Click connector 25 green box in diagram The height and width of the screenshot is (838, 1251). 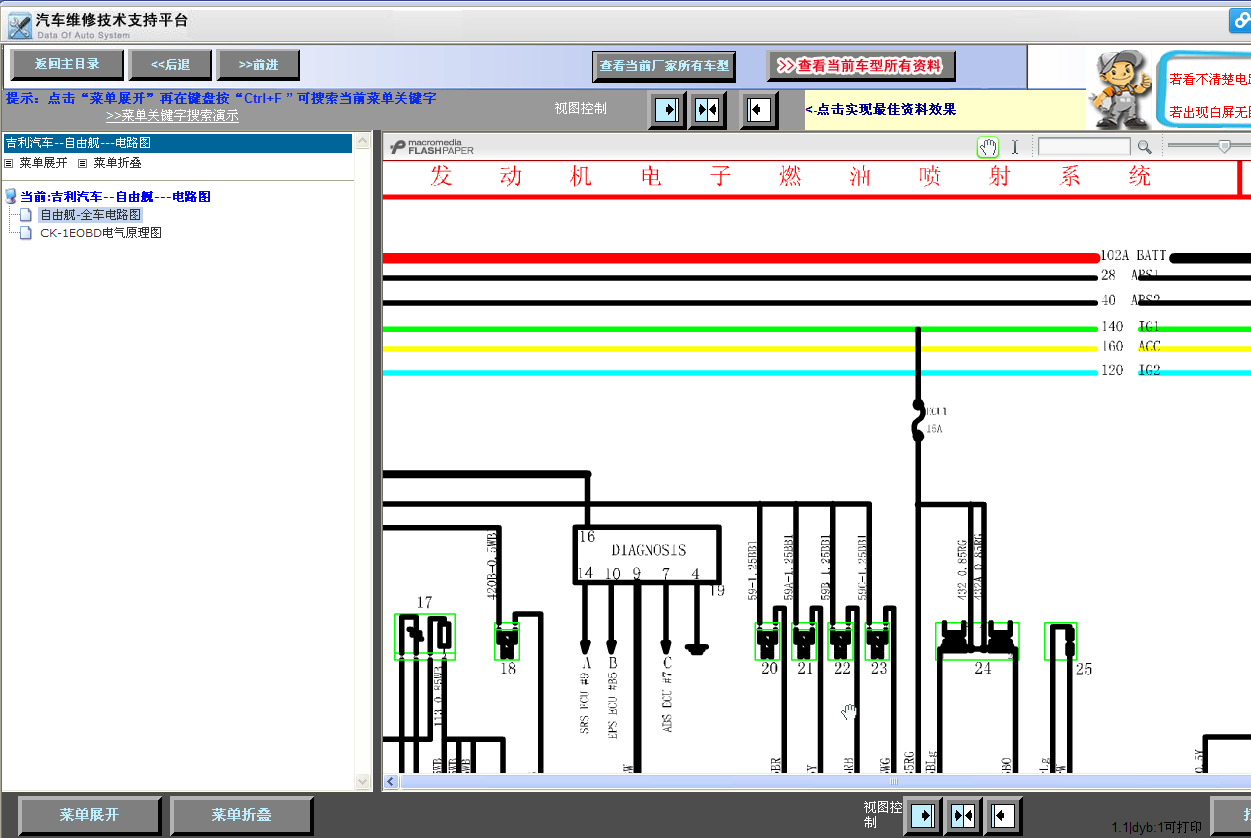coord(1061,641)
